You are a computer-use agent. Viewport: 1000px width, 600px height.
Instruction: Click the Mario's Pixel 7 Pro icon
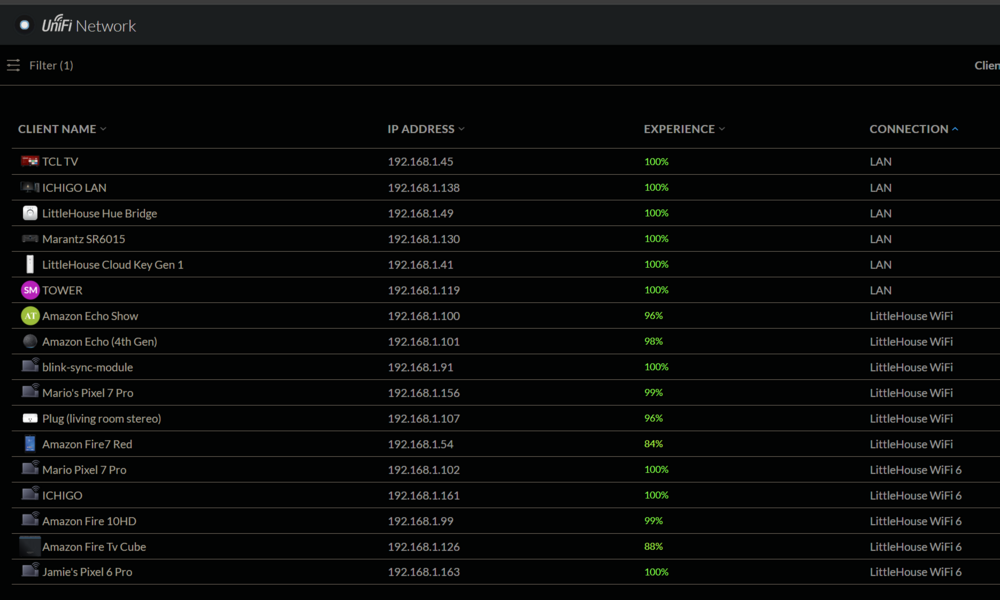coord(30,391)
